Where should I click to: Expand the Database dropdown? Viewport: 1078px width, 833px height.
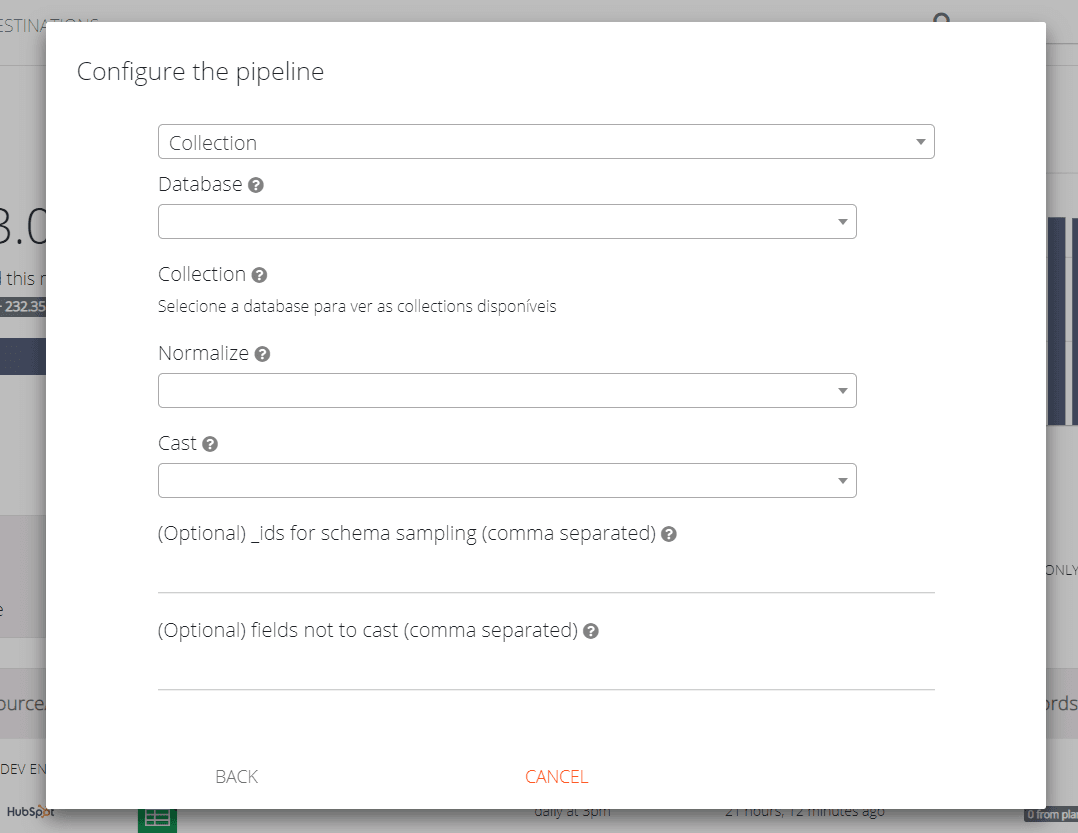coord(507,222)
